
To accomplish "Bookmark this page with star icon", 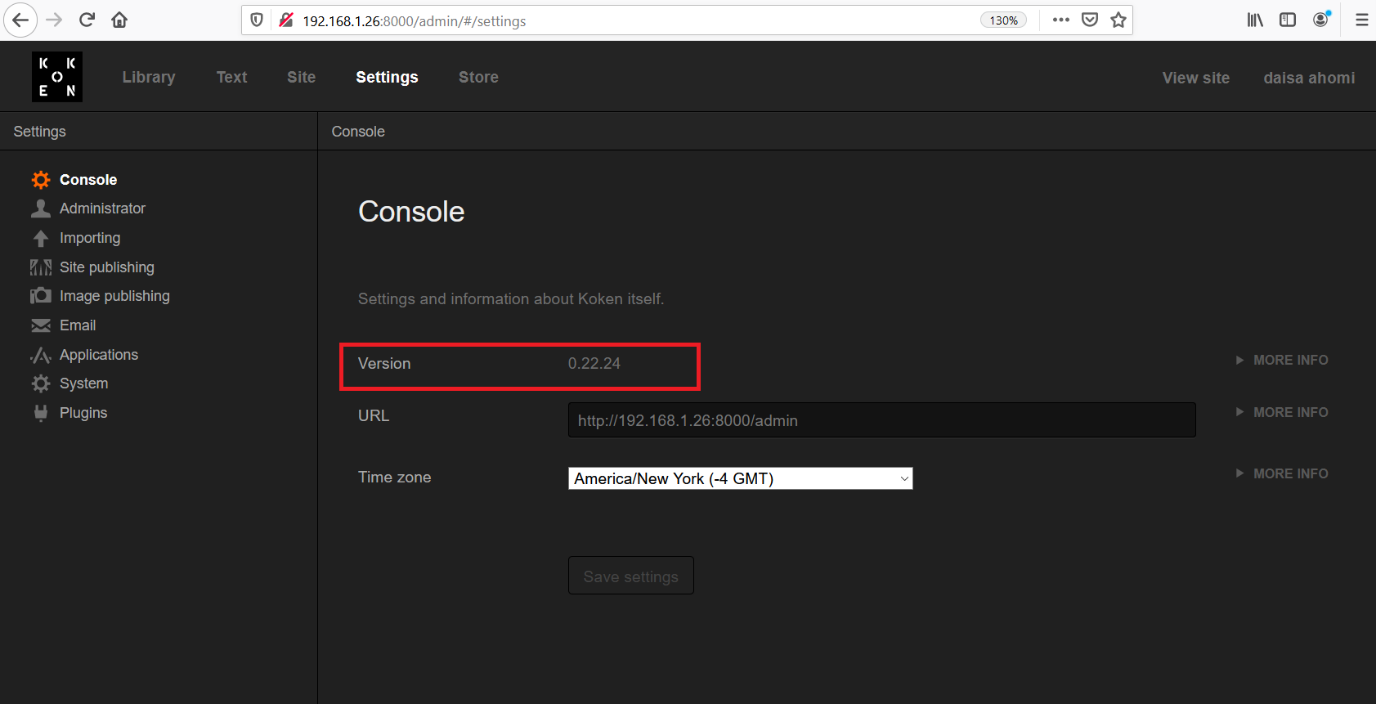I will 1118,20.
